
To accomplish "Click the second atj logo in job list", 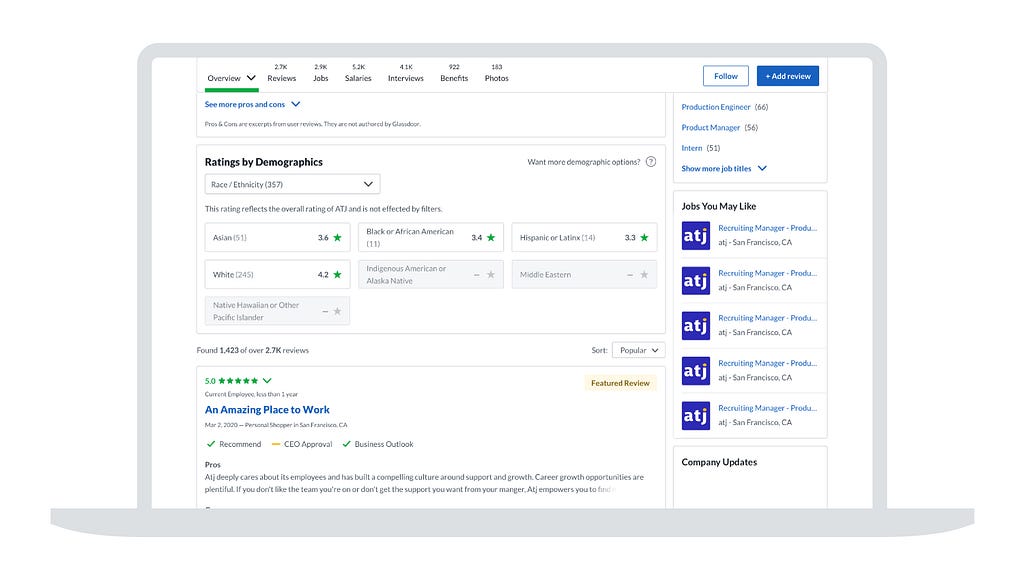I will (x=696, y=281).
